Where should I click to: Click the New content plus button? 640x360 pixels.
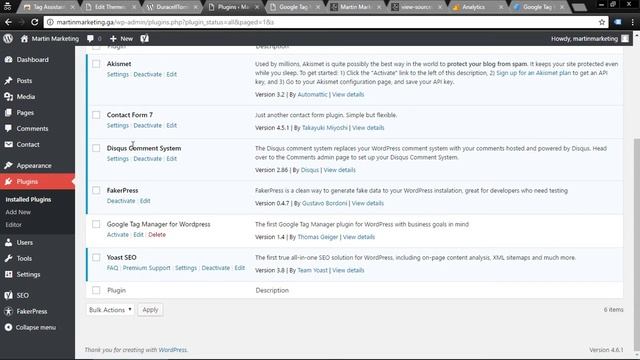pyautogui.click(x=121, y=38)
